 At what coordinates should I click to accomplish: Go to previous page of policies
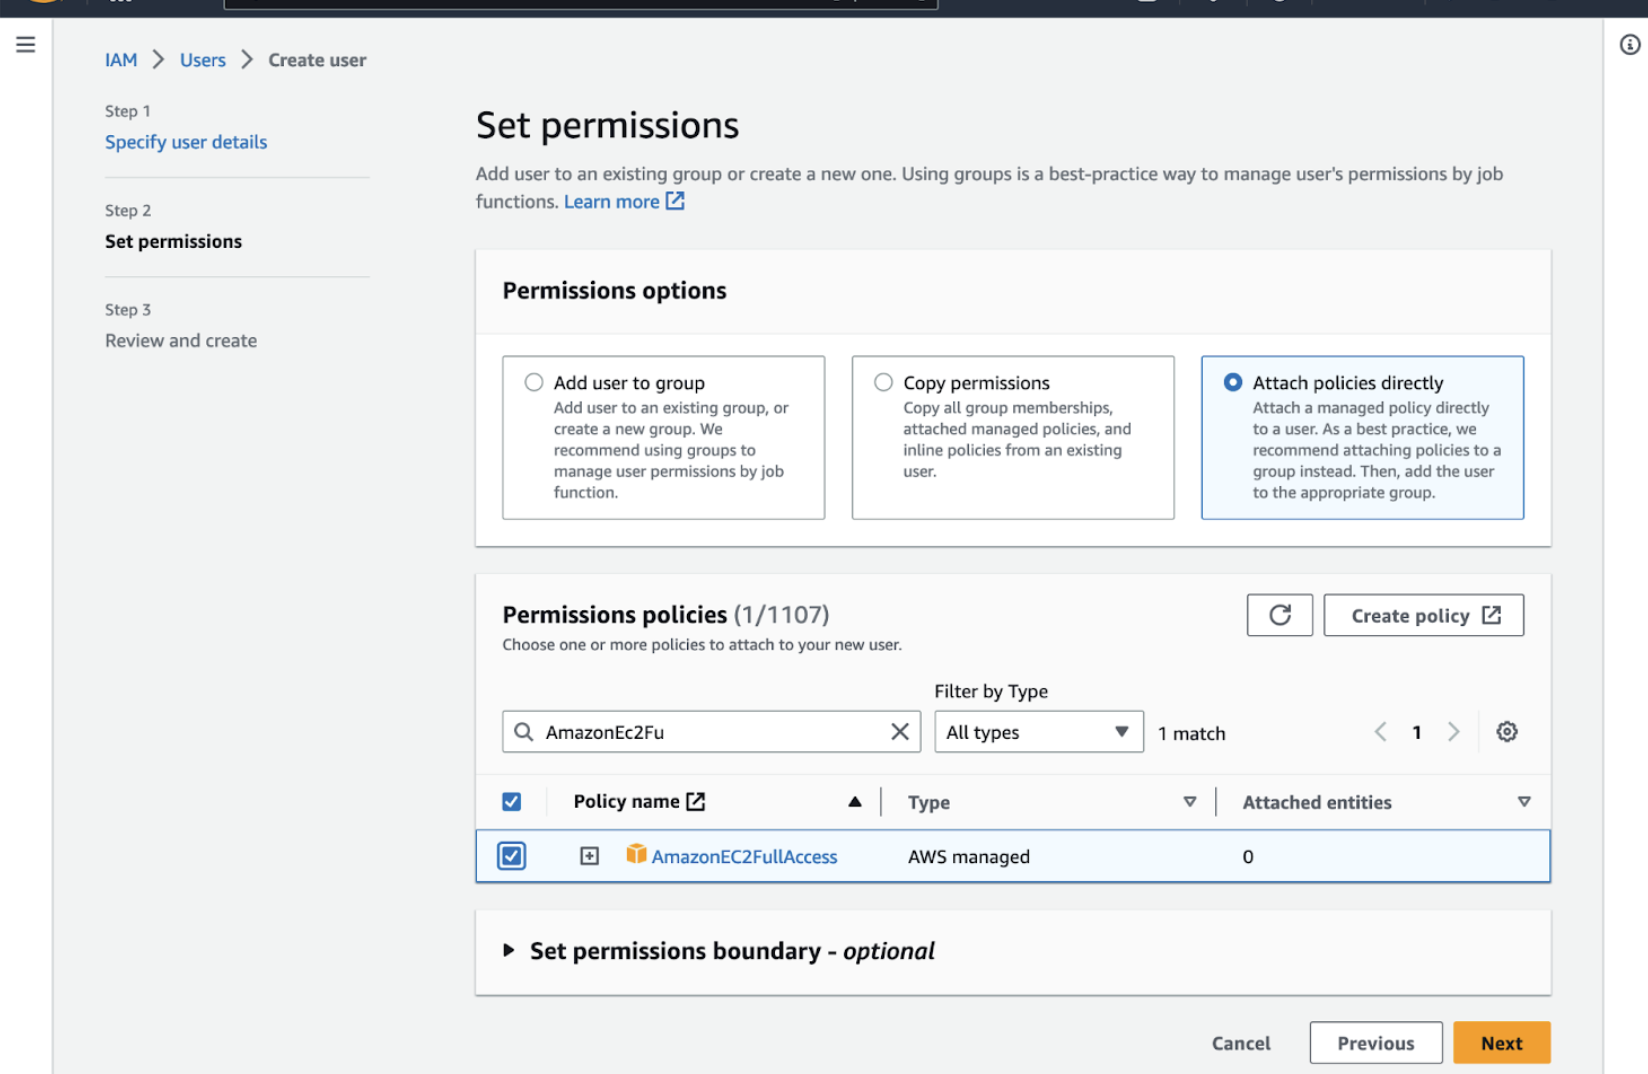click(x=1381, y=732)
